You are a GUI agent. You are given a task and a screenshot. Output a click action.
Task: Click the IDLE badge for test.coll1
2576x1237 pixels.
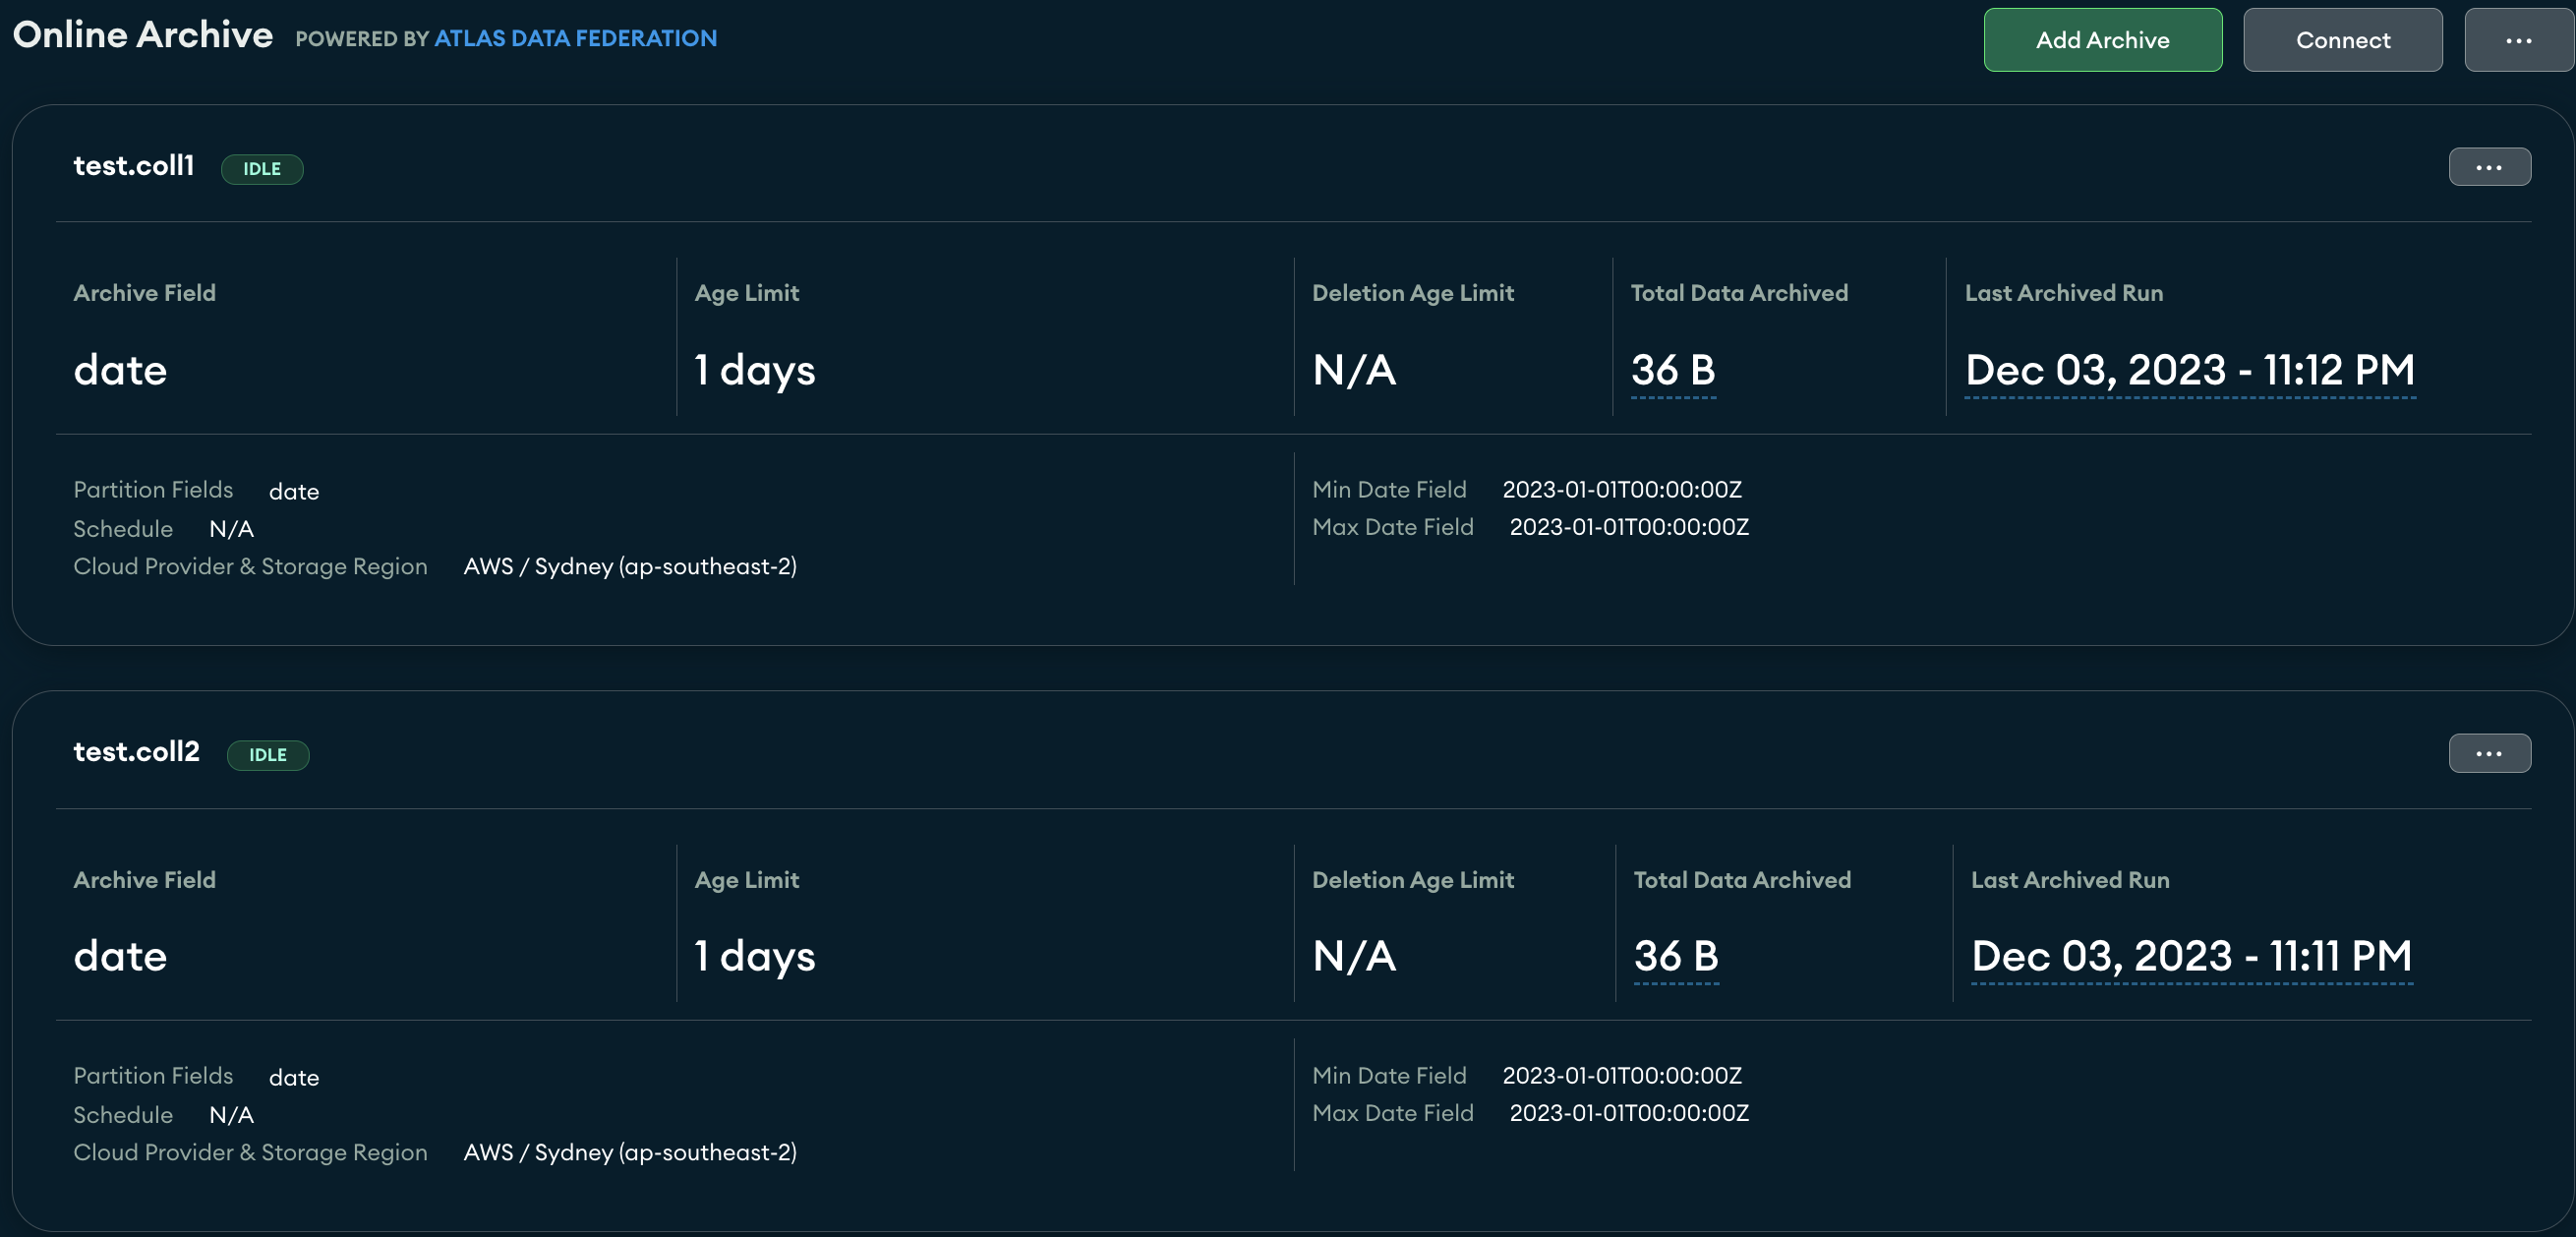coord(262,169)
